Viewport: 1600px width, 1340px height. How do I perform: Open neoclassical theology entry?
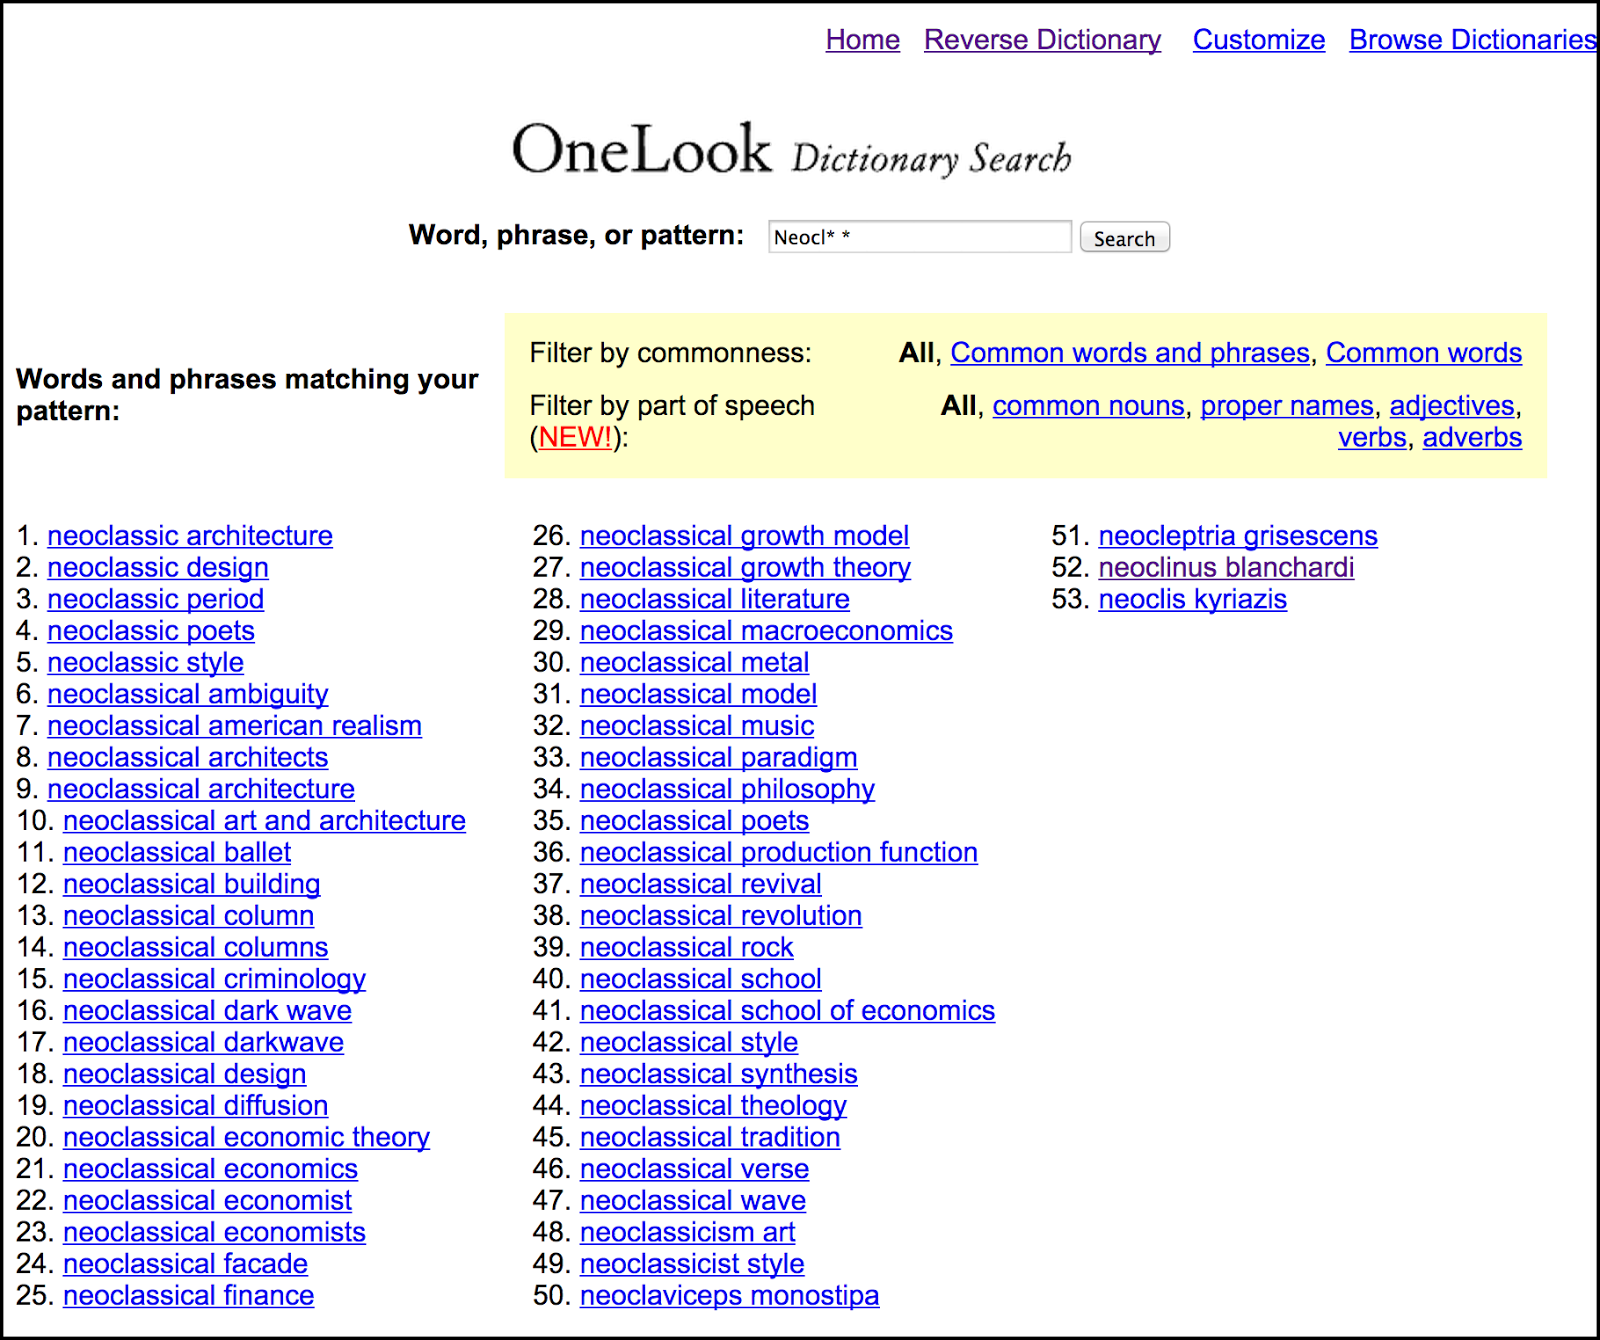tap(713, 1106)
